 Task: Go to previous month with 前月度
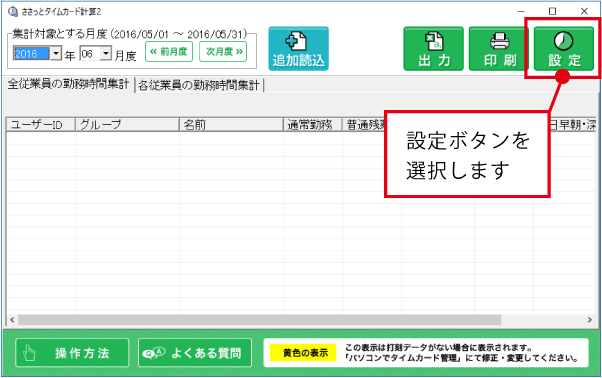169,52
